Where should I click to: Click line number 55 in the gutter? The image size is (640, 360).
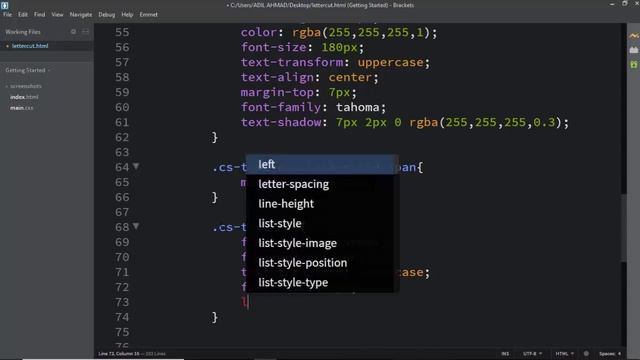click(122, 32)
